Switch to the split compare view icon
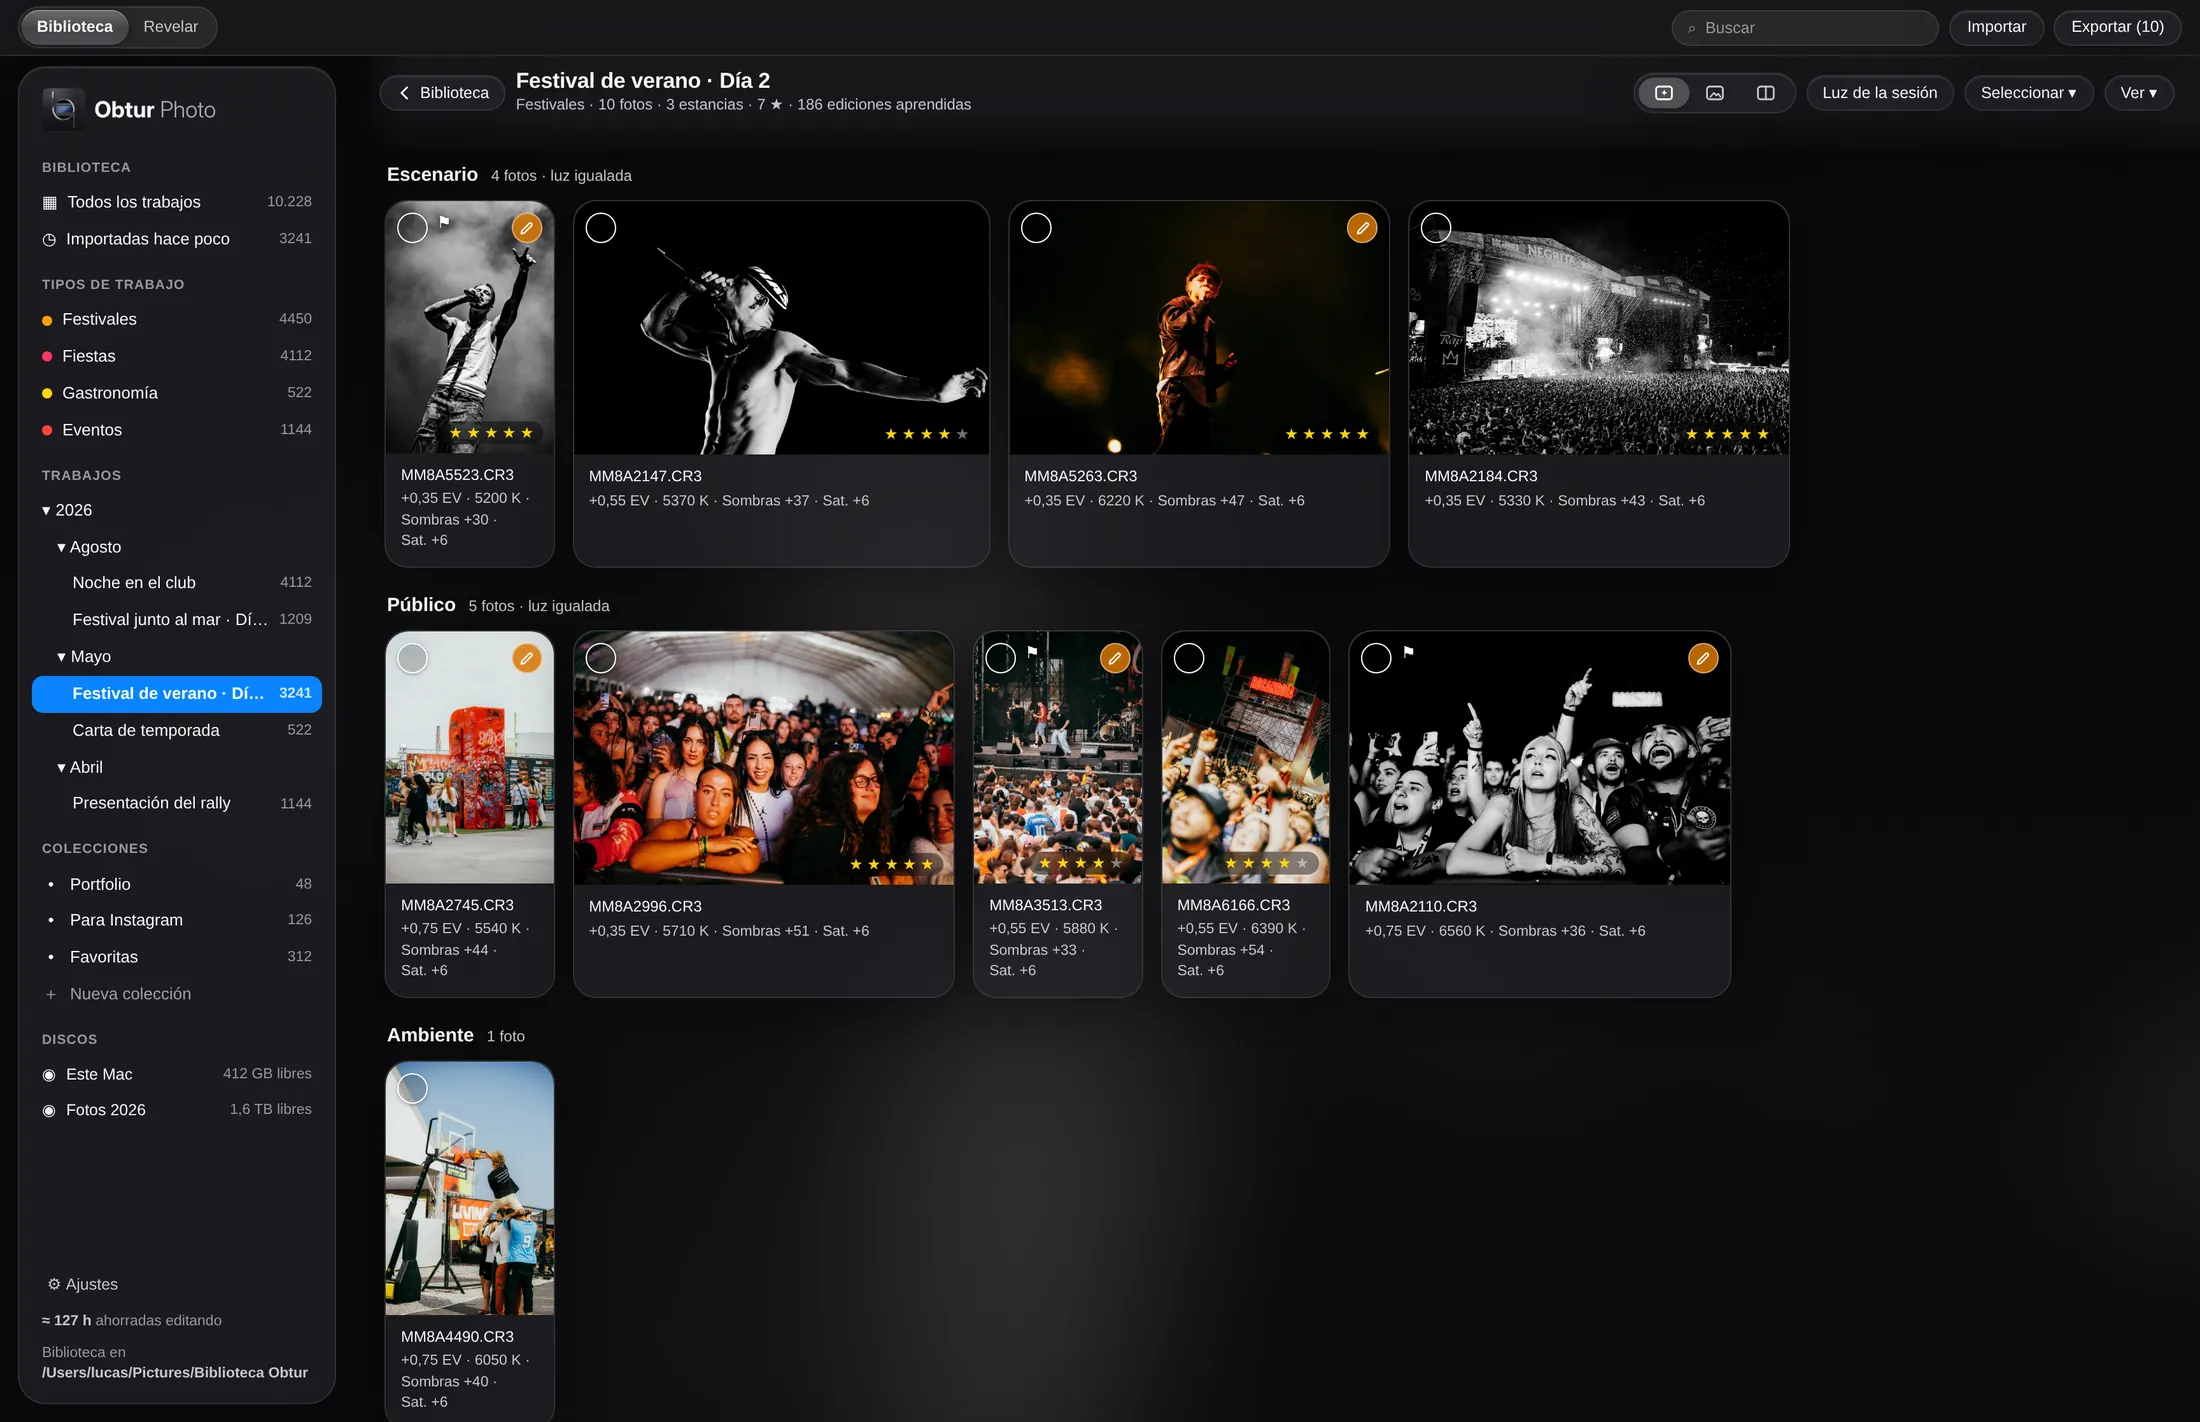The height and width of the screenshot is (1422, 2200). (x=1766, y=93)
